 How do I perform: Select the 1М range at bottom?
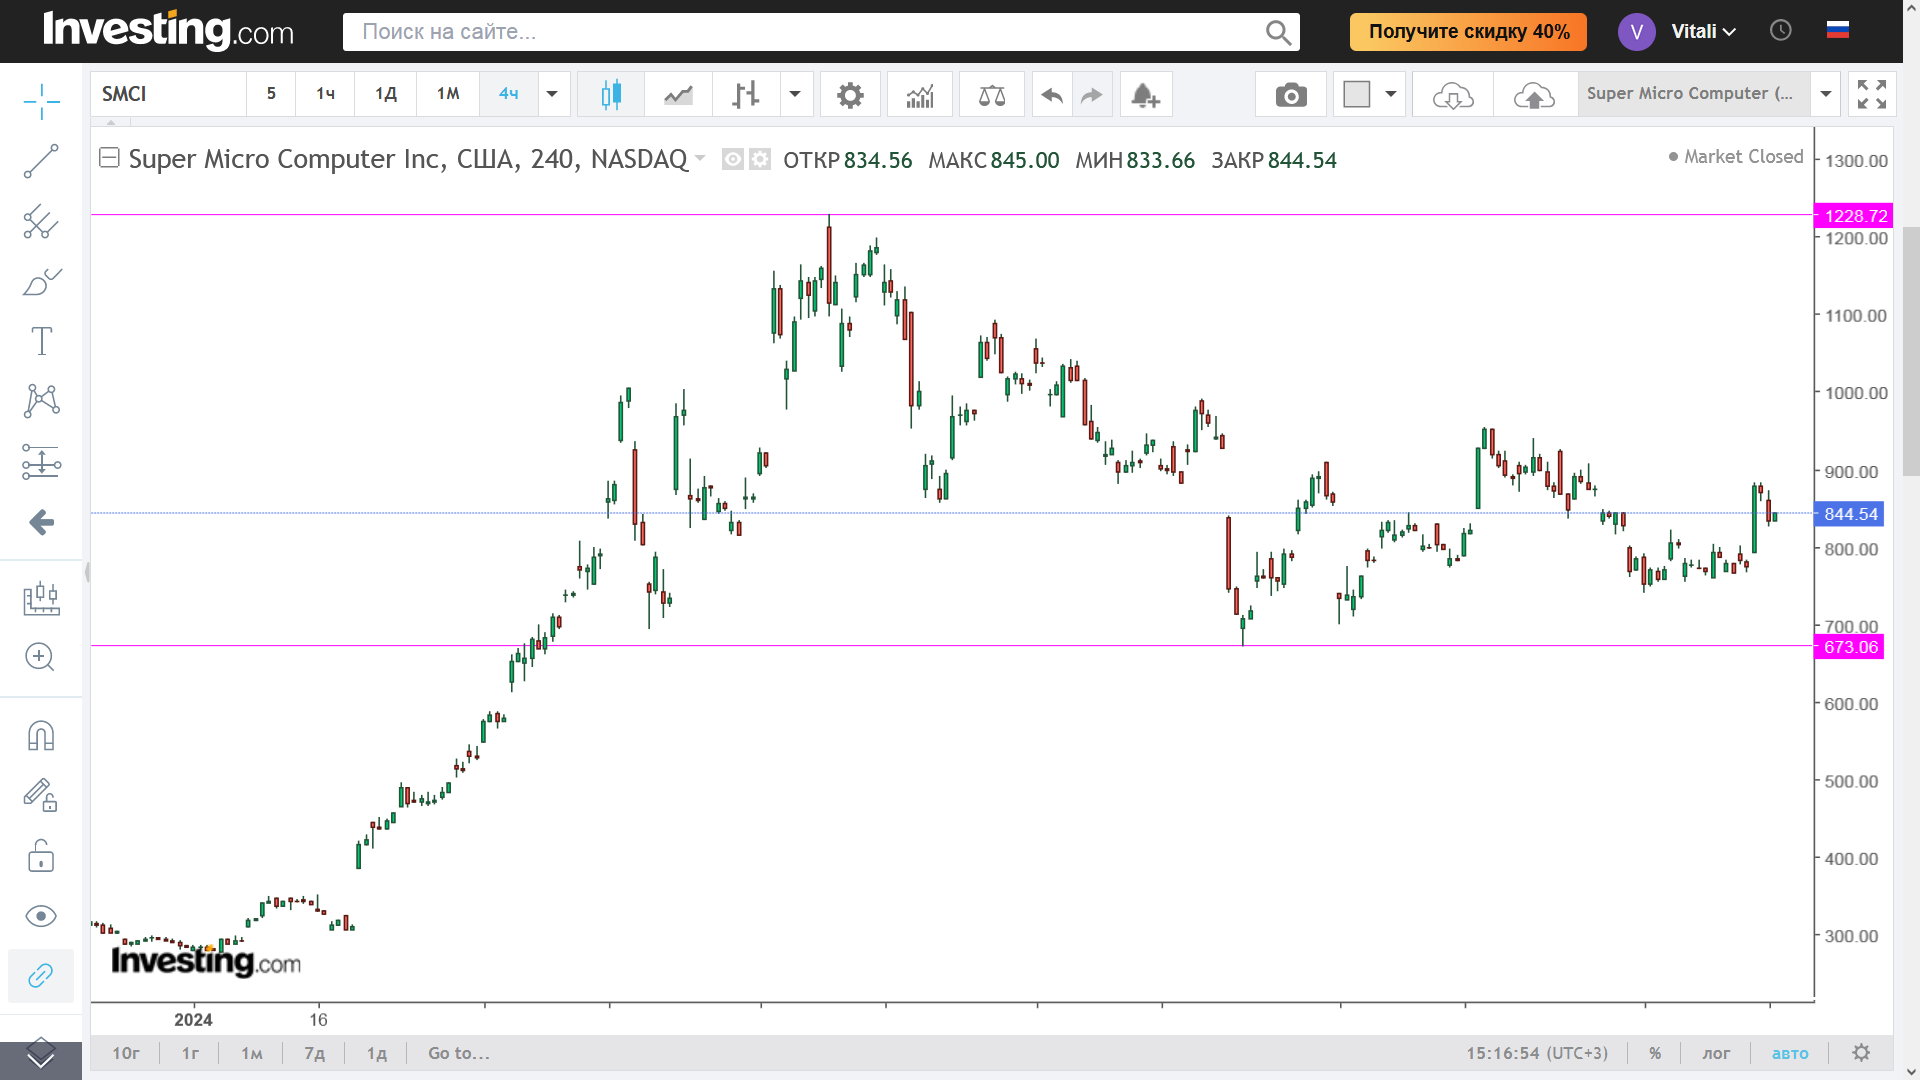251,1053
